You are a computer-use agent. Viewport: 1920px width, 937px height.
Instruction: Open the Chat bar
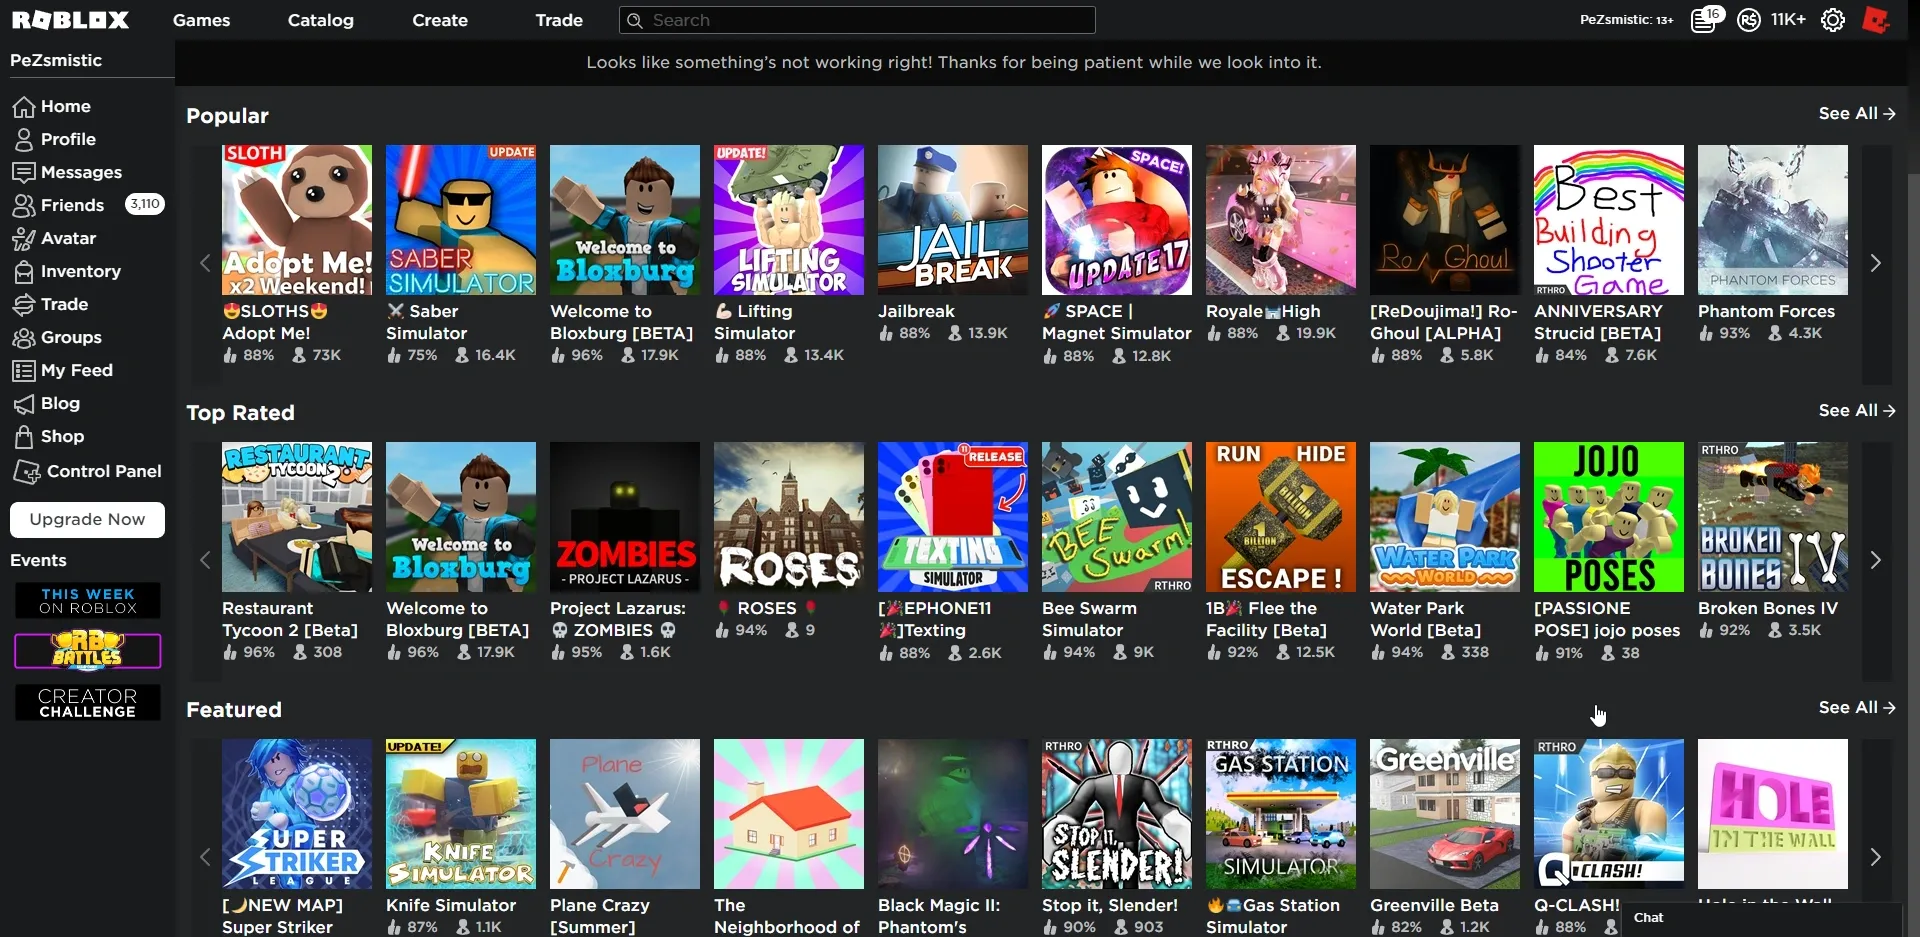pos(1762,918)
